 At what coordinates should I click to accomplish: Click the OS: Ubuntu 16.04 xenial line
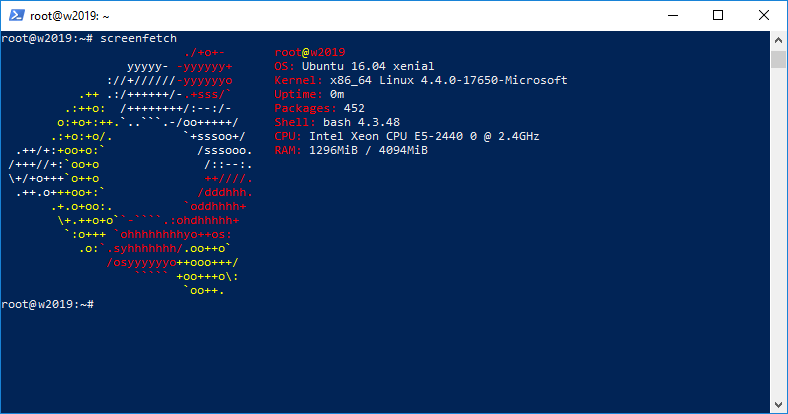tap(354, 66)
